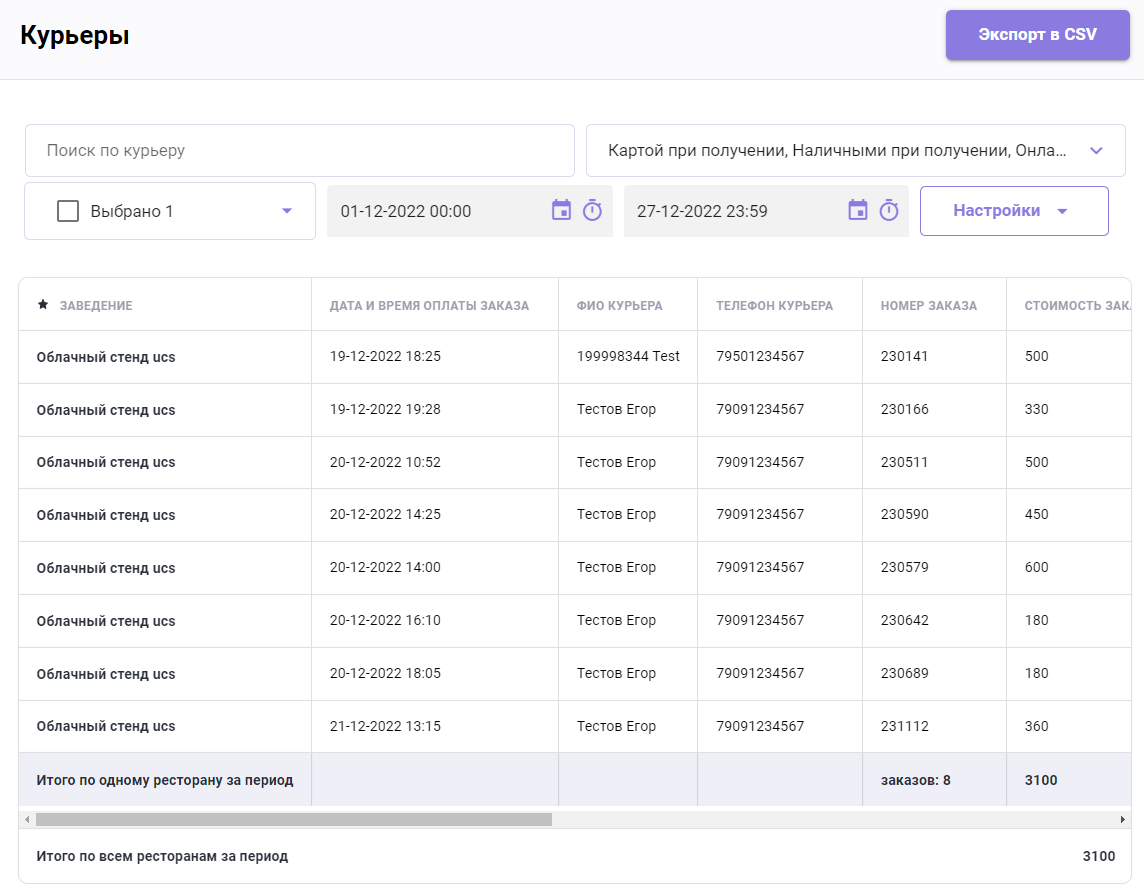Click Номер заказа column header
The width and height of the screenshot is (1144, 893).
929,306
